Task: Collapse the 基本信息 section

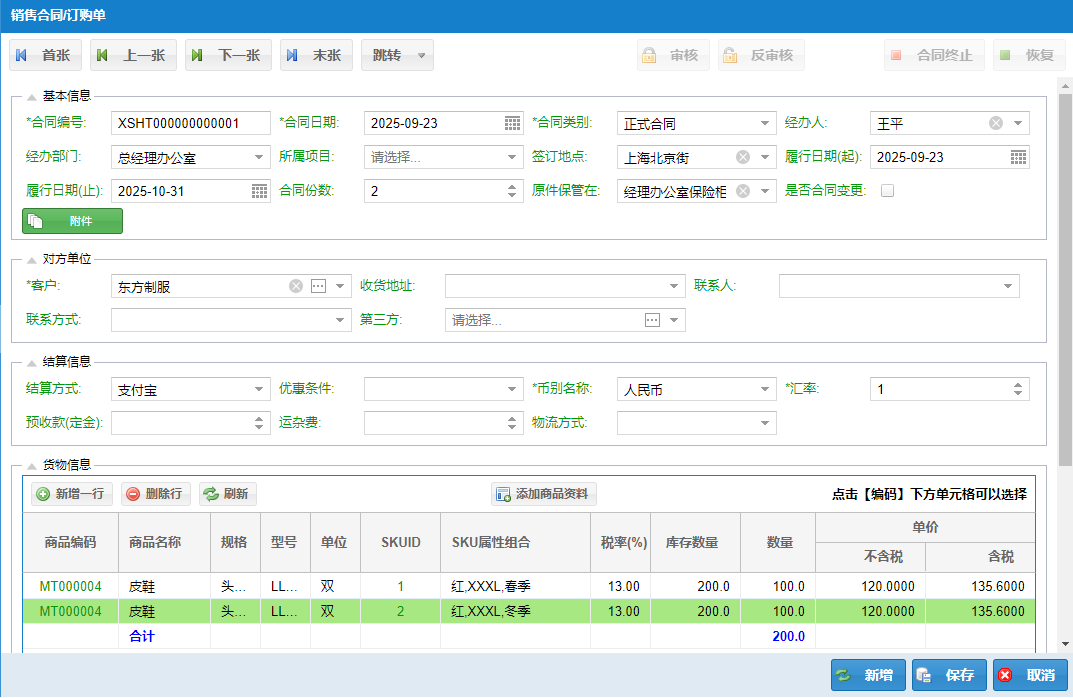Action: coord(32,97)
